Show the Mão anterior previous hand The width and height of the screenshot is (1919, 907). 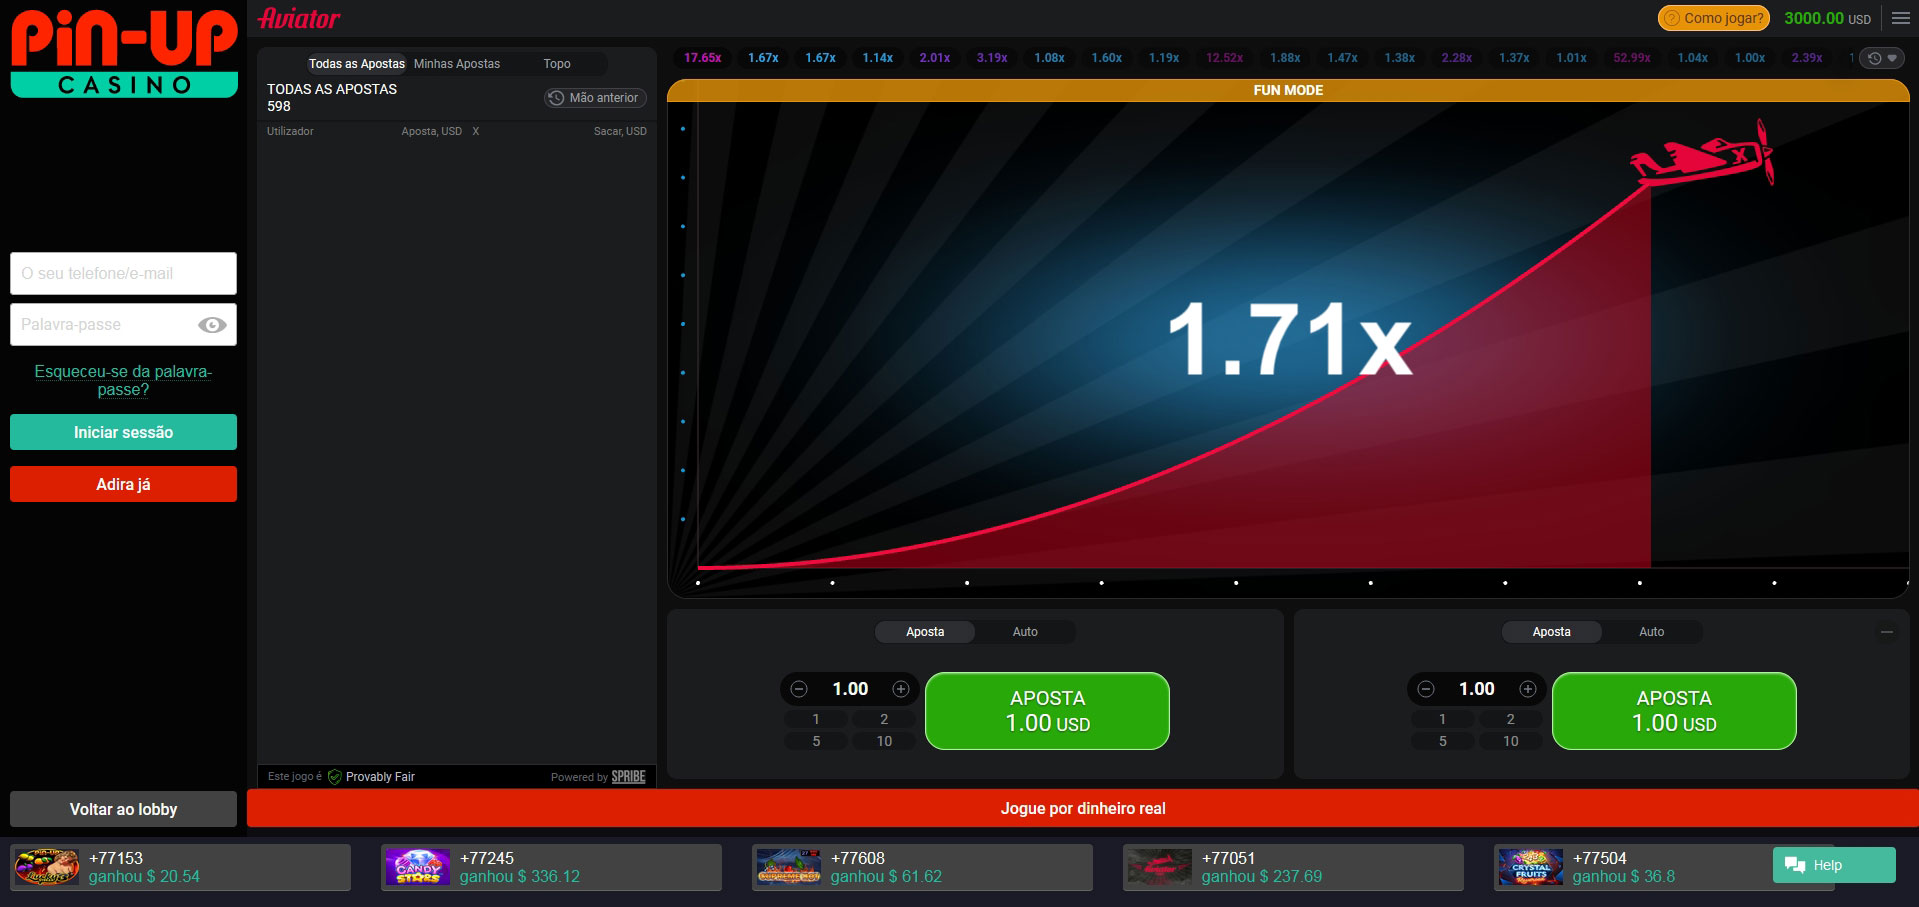(595, 98)
